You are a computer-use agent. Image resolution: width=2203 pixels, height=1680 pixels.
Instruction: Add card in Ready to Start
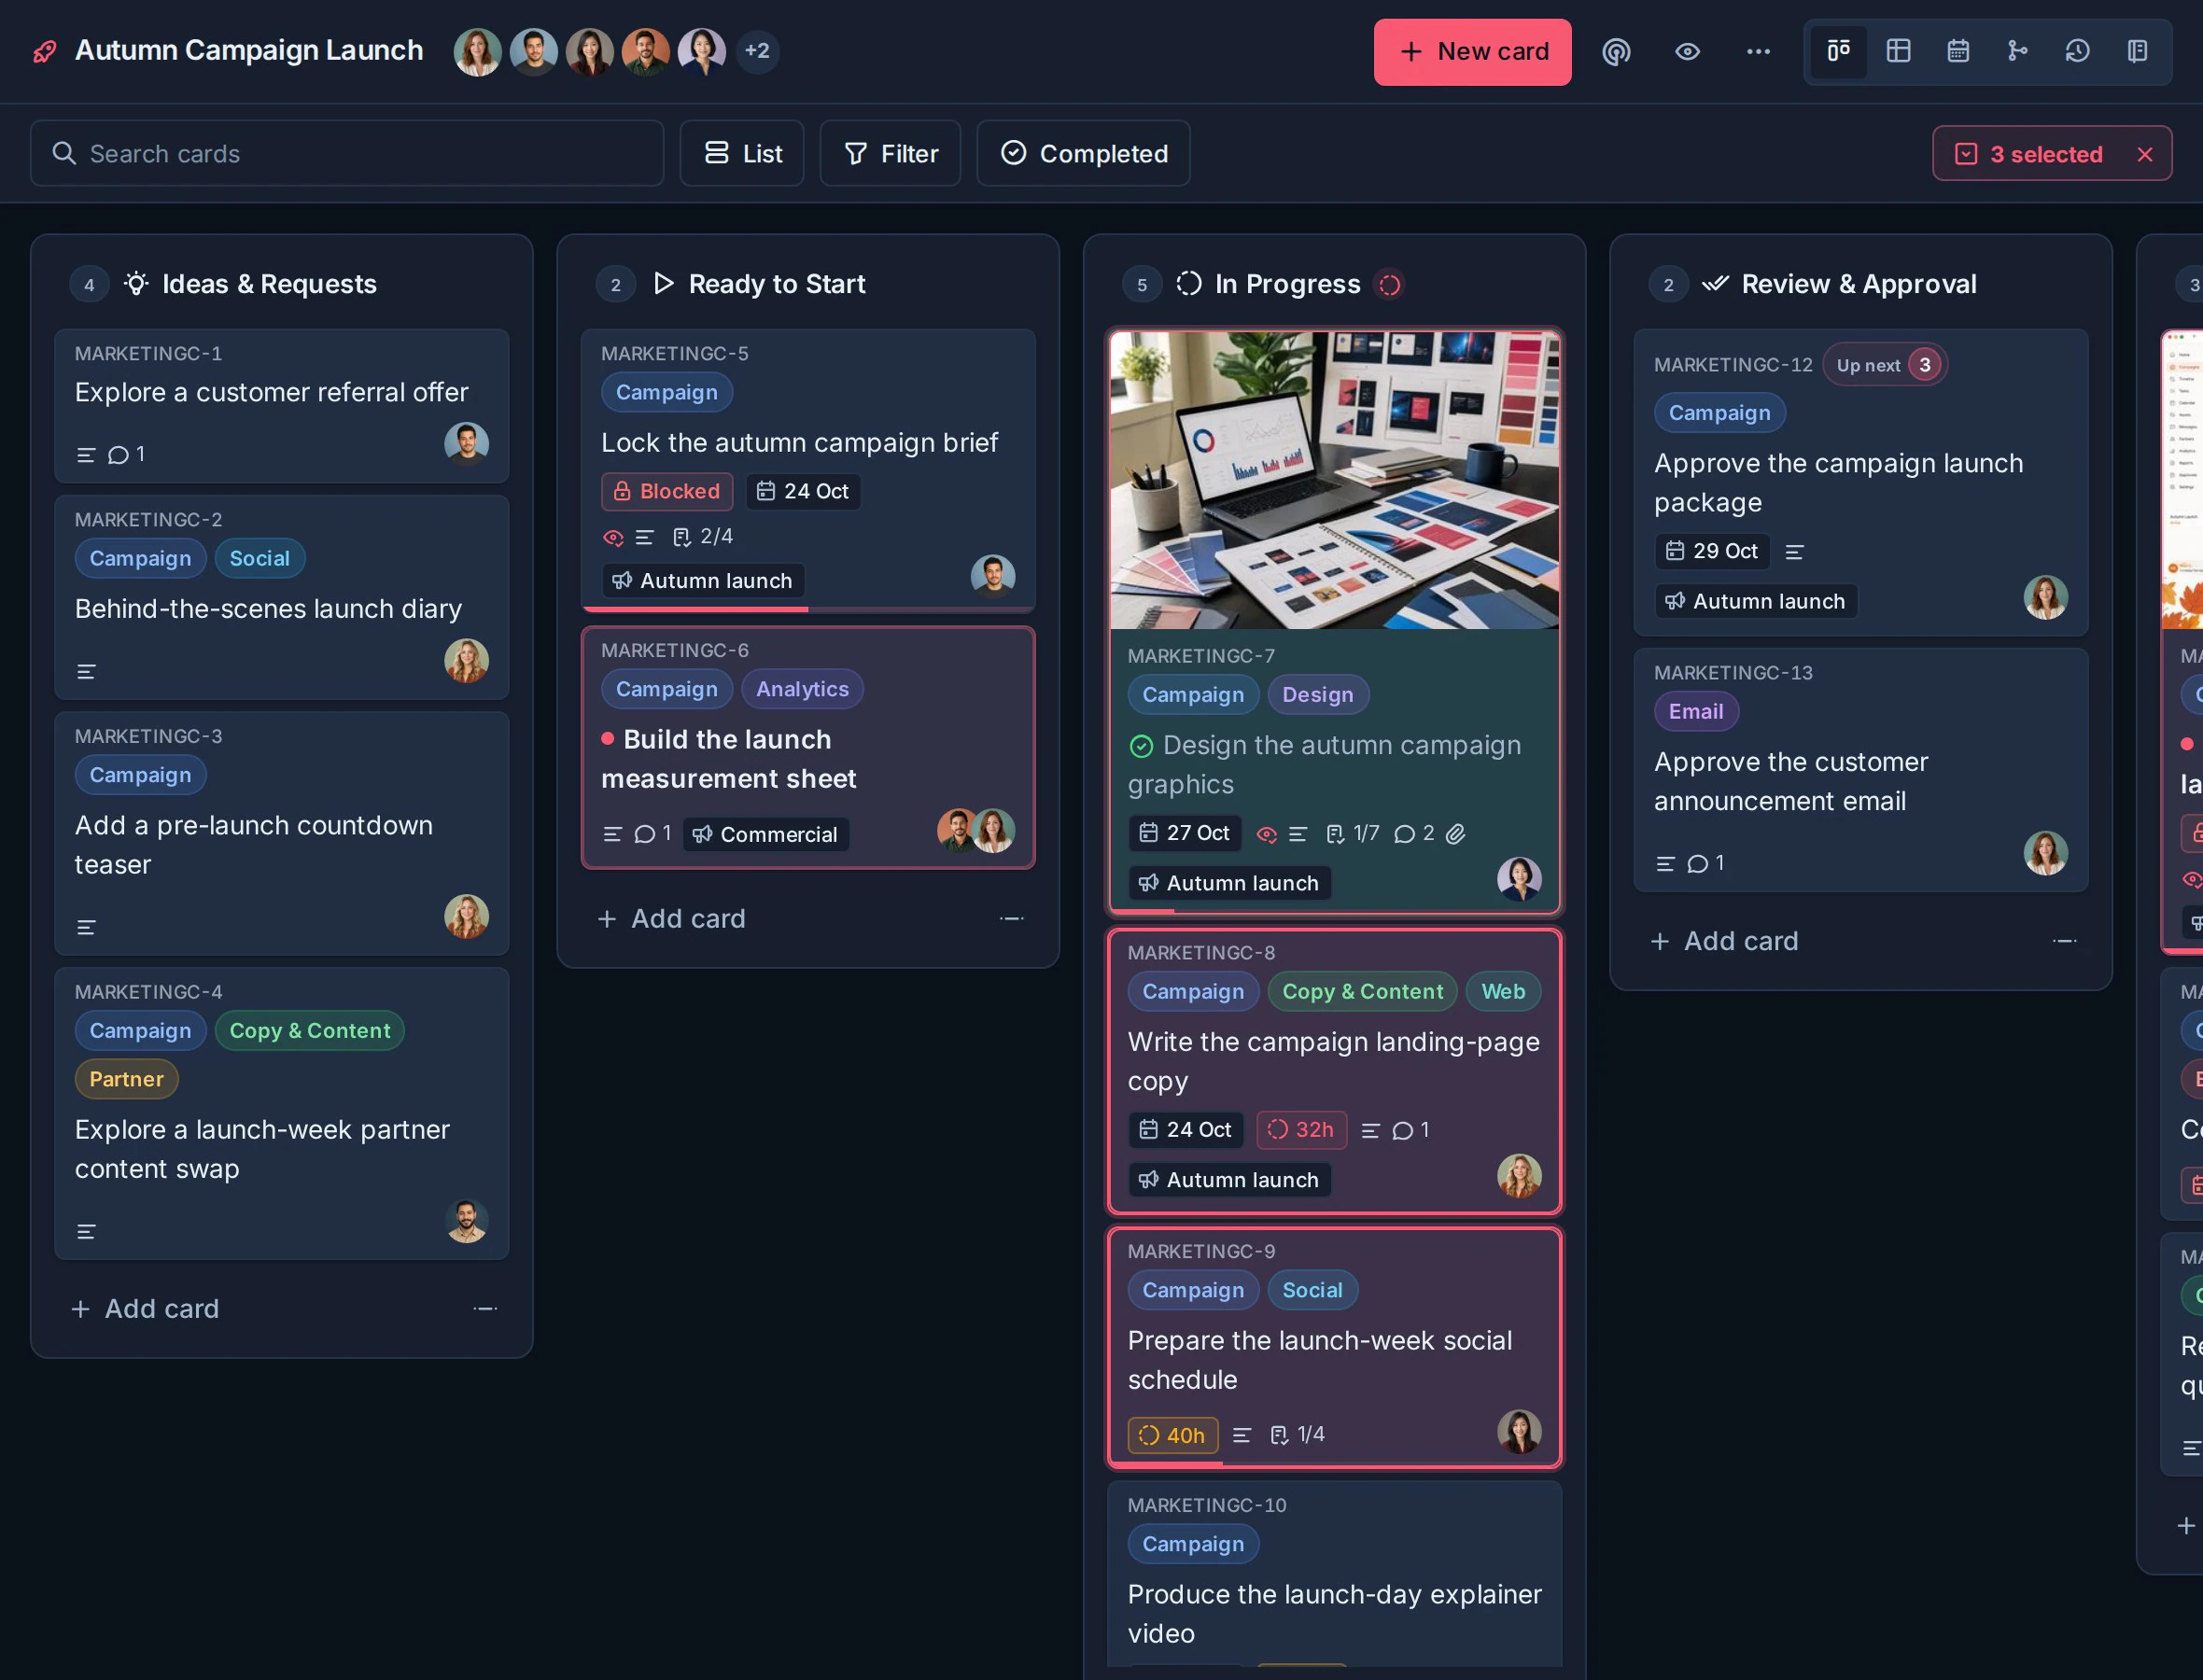click(x=671, y=918)
